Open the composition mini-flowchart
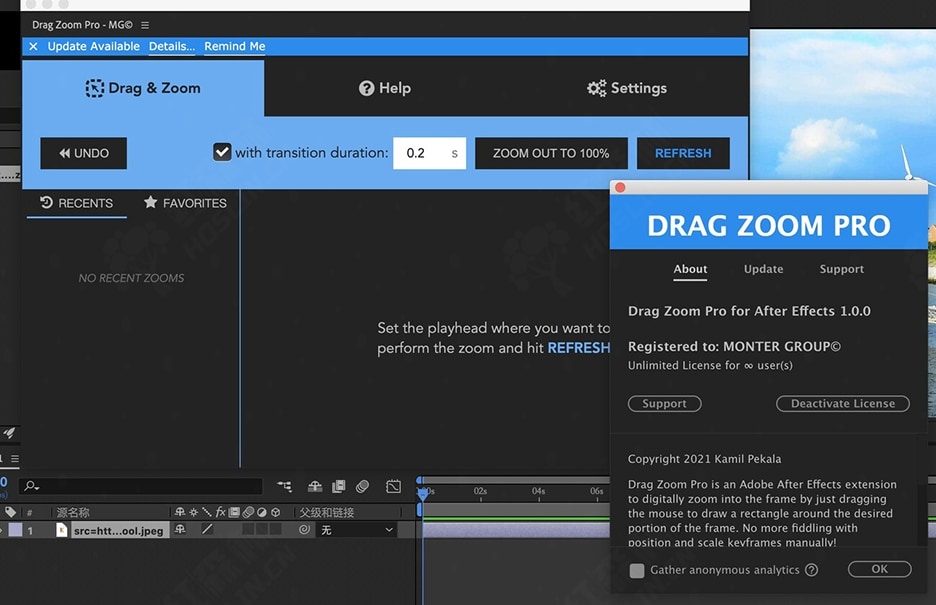Screen dimensions: 936x605 pos(285,486)
